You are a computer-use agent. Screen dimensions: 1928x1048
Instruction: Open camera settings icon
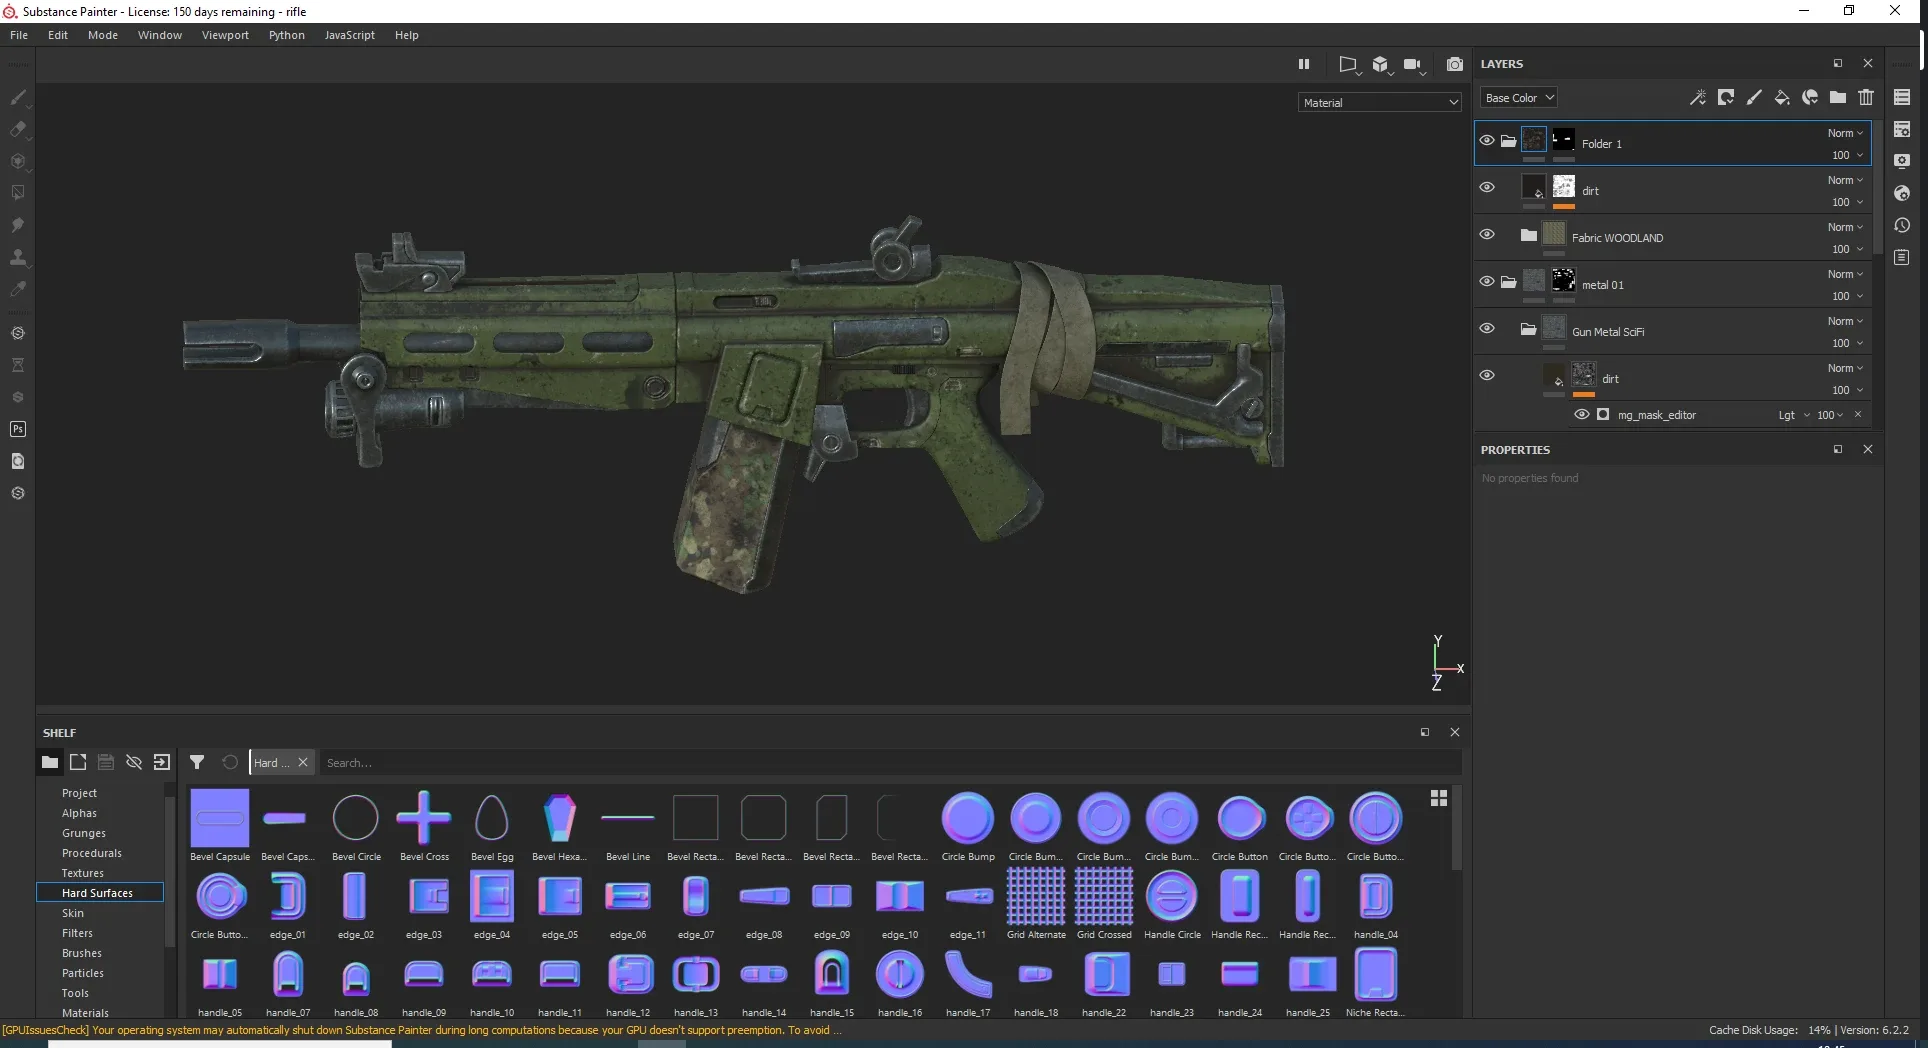(1413, 65)
